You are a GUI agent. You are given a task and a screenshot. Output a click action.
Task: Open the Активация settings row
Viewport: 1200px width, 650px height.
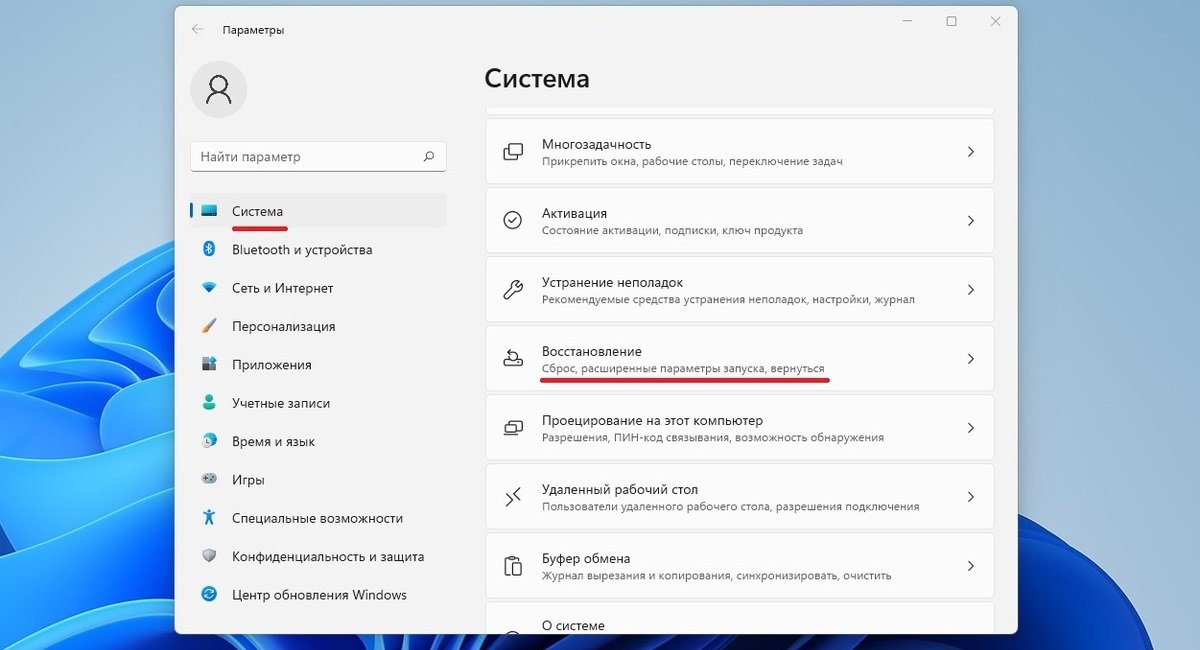click(740, 221)
